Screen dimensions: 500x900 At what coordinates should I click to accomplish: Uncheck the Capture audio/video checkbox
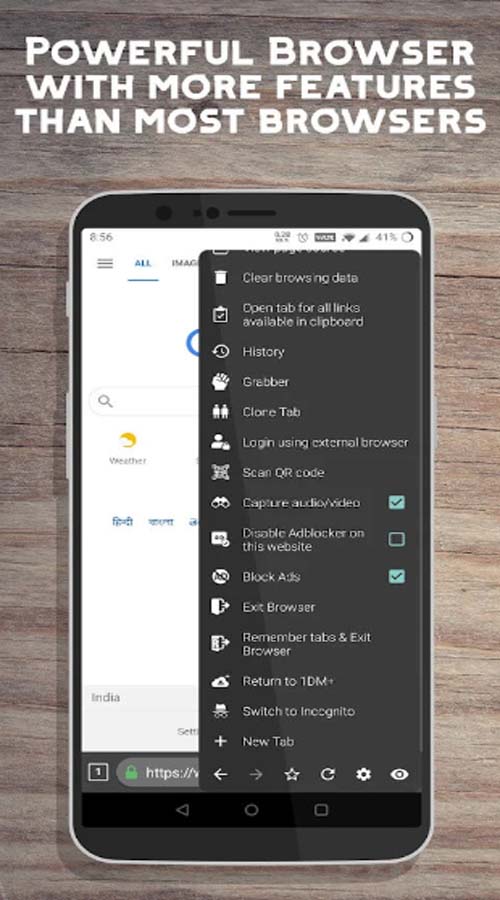pyautogui.click(x=397, y=503)
